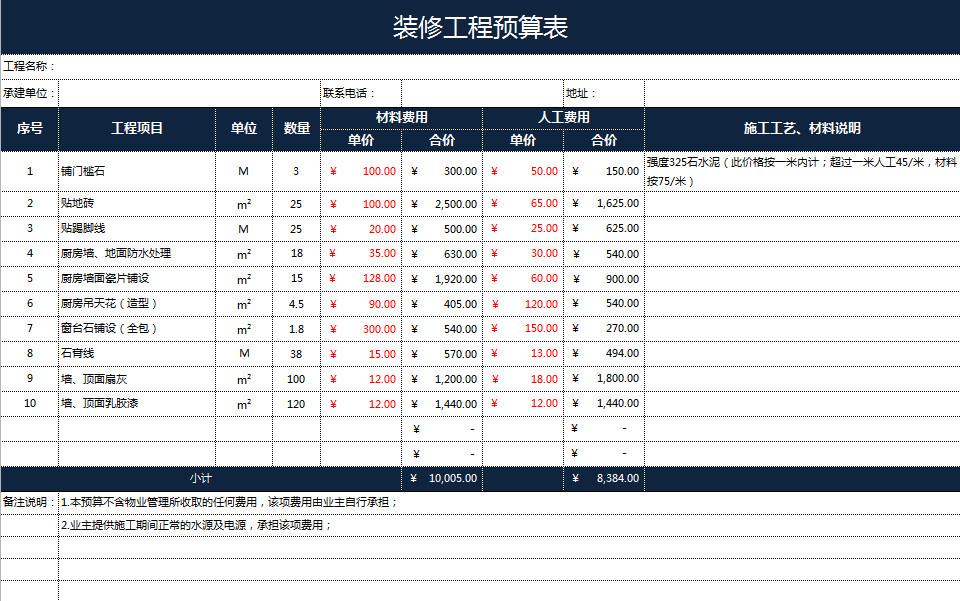The height and width of the screenshot is (601, 960).
Task: Click the 小计 subtotal label cell
Action: [200, 478]
